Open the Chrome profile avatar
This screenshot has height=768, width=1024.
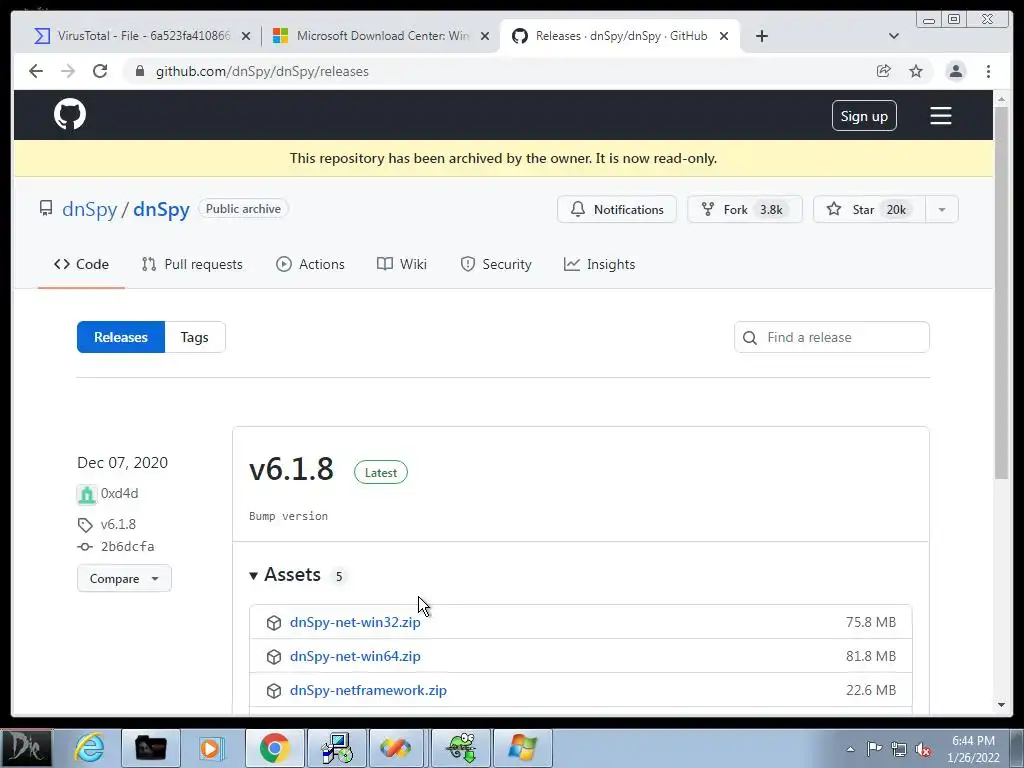(955, 71)
